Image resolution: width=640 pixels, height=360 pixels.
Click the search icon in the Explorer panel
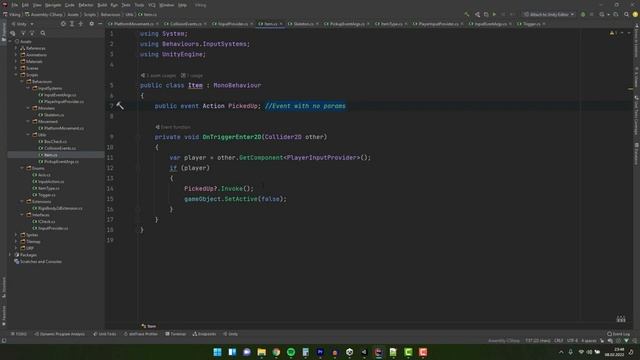point(43,33)
